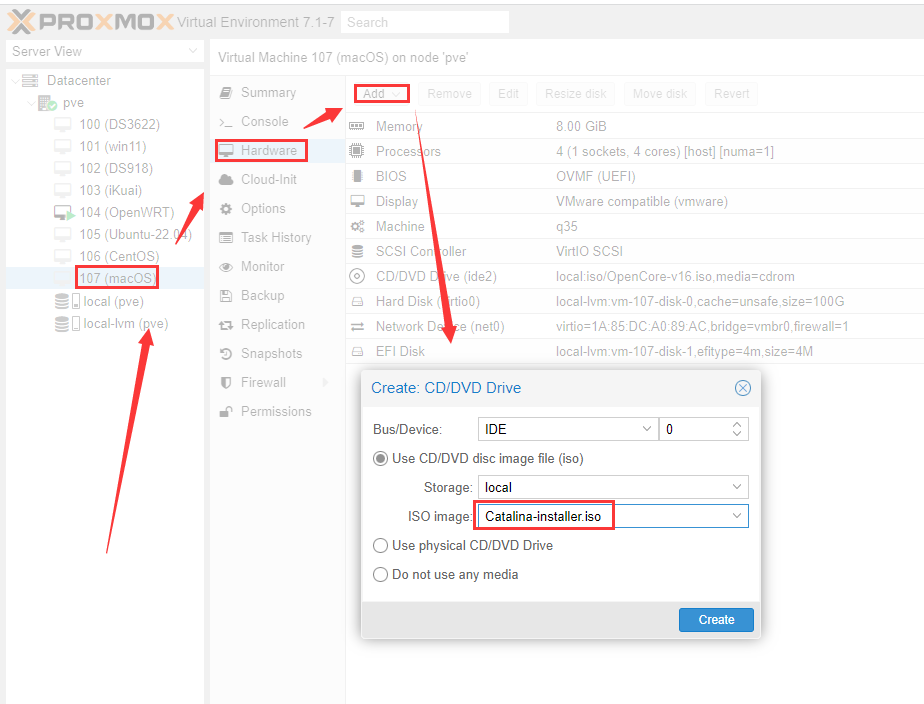The image size is (924, 704).
Task: Select the Hard Disk (virtio0) row
Action: click(x=635, y=301)
